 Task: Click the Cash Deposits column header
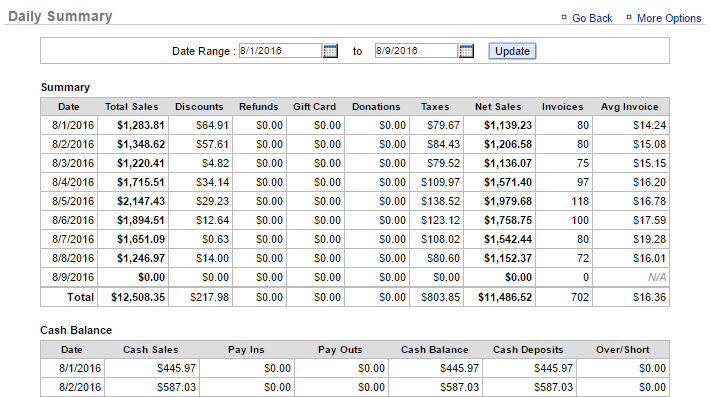point(528,350)
